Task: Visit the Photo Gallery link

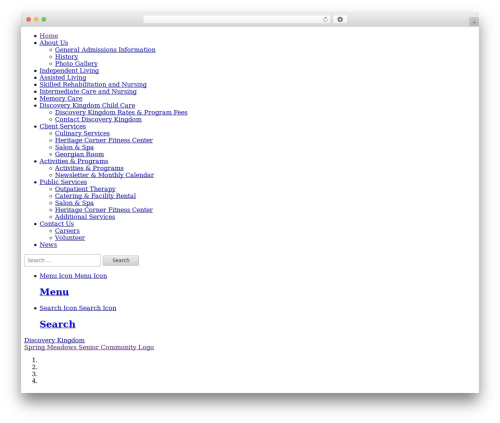Action: pyautogui.click(x=76, y=64)
